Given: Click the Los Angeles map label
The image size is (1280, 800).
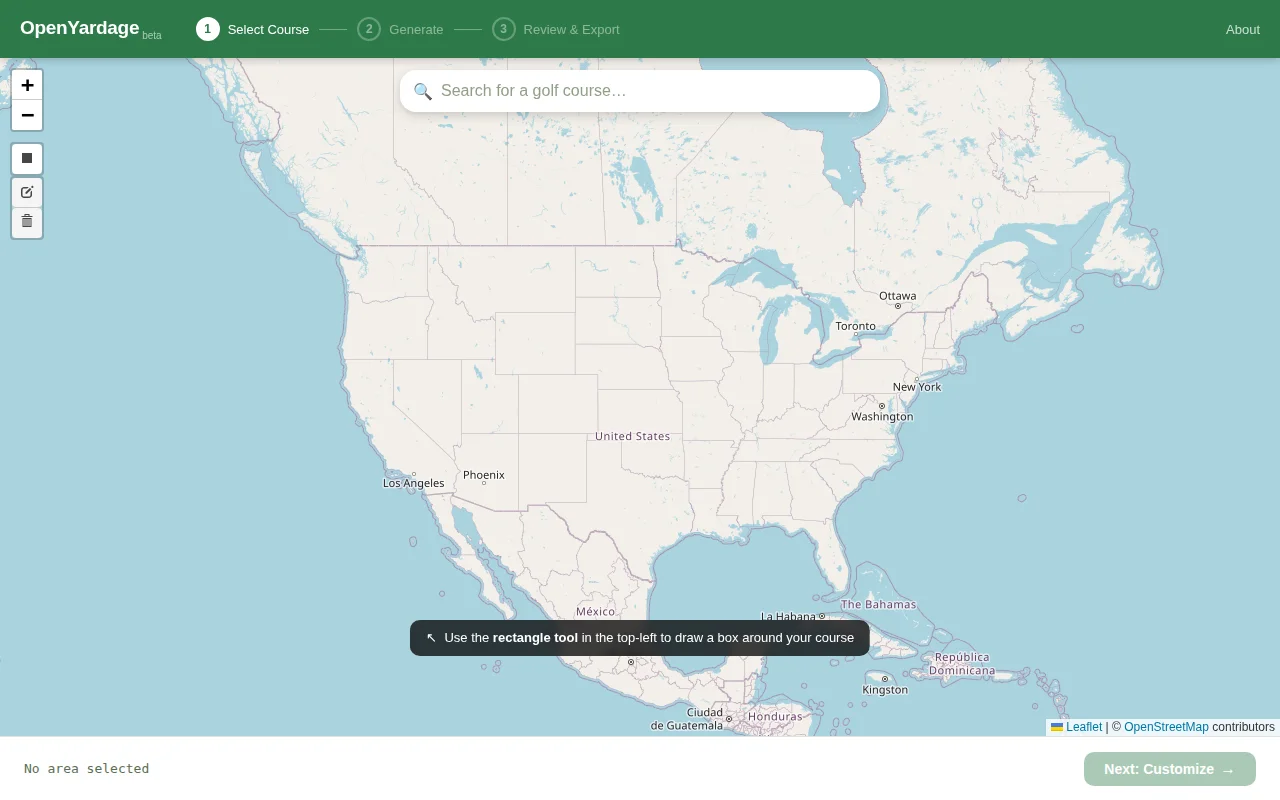Looking at the screenshot, I should pyautogui.click(x=413, y=483).
